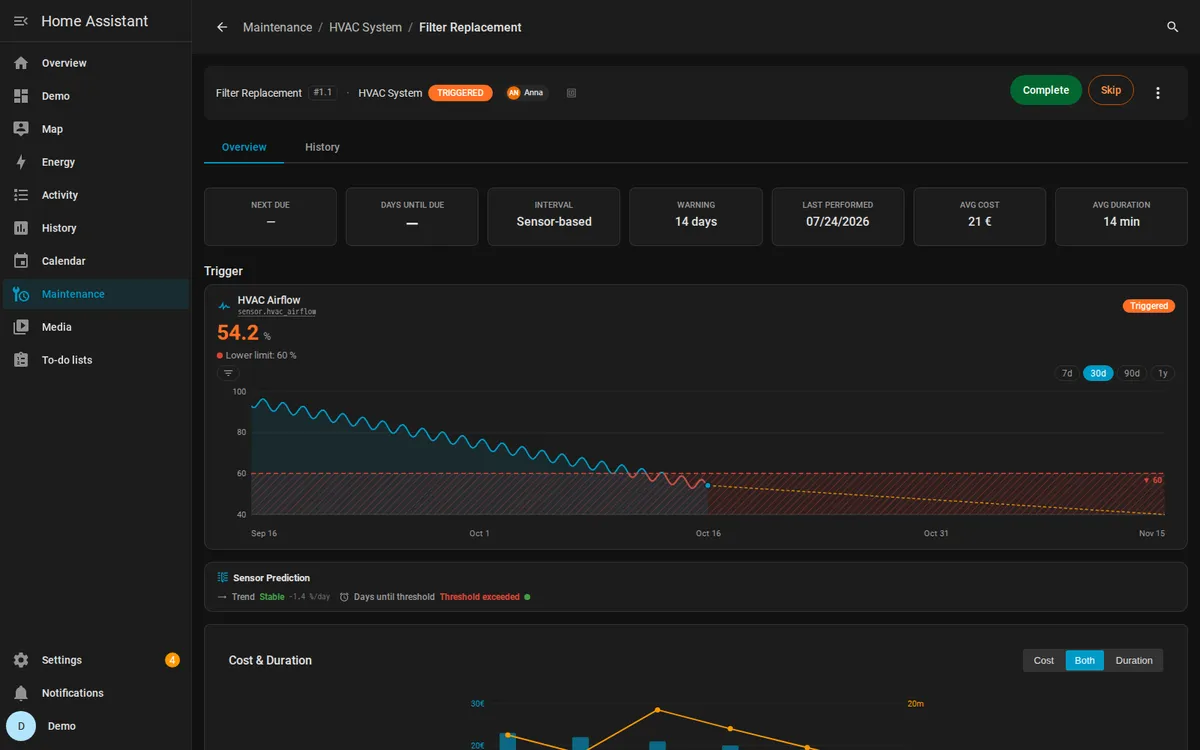Click the Demo dashboard icon in sidebar

pos(21,96)
